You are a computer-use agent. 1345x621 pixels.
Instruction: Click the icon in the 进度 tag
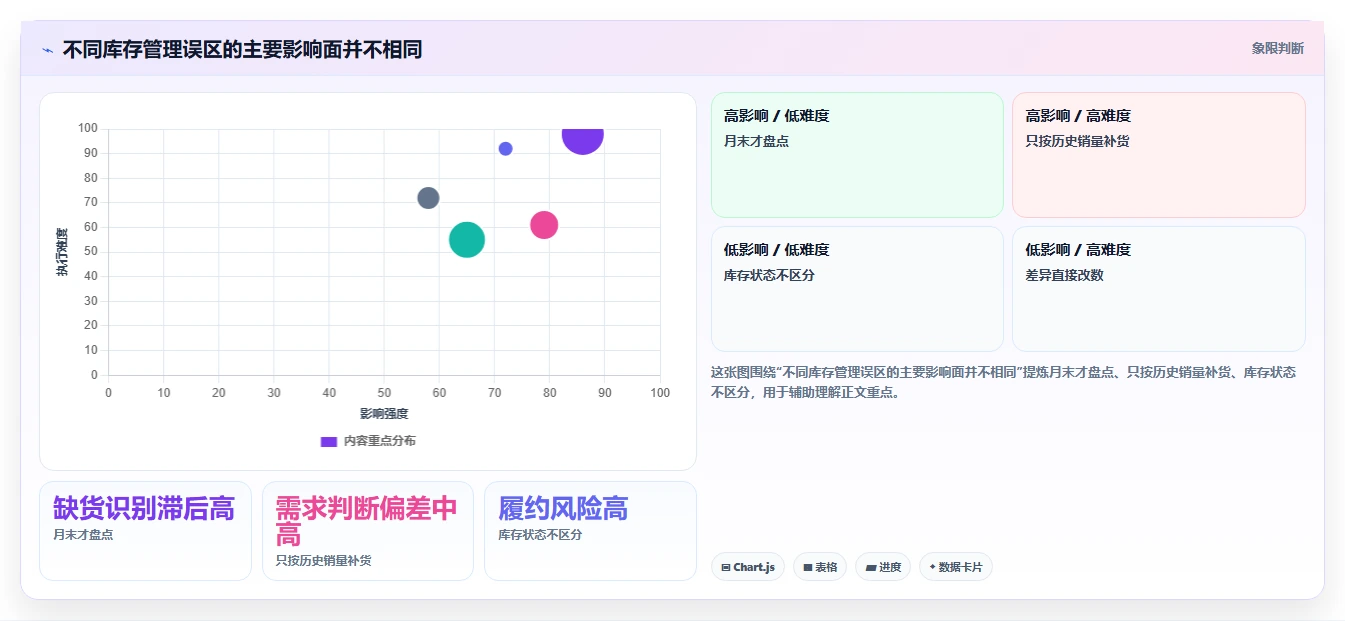click(870, 567)
